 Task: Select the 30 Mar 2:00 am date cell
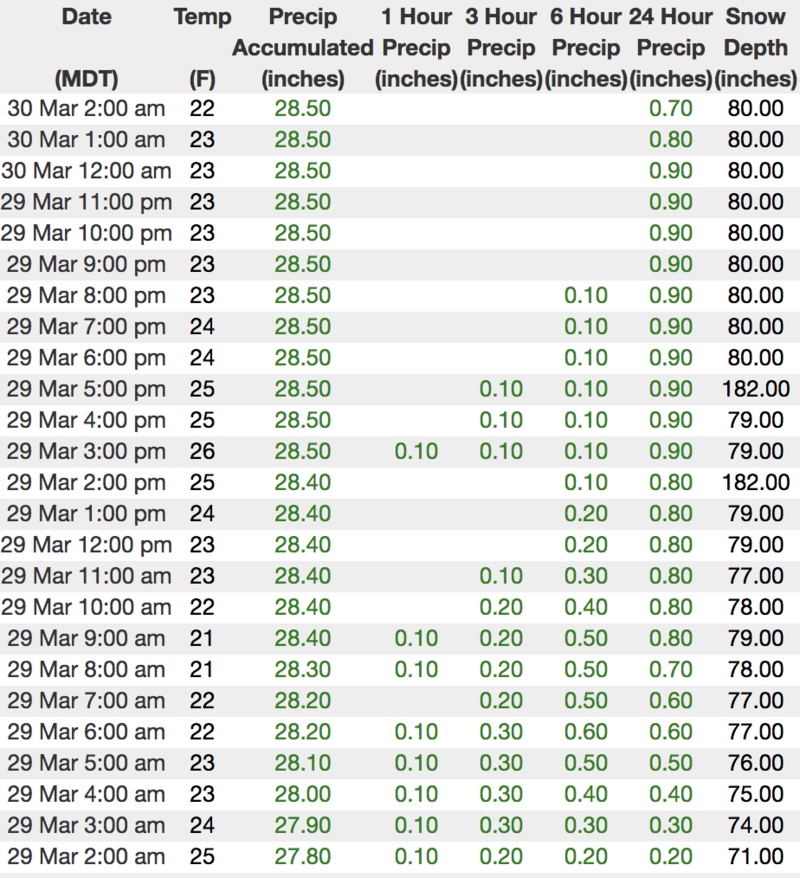tap(86, 109)
